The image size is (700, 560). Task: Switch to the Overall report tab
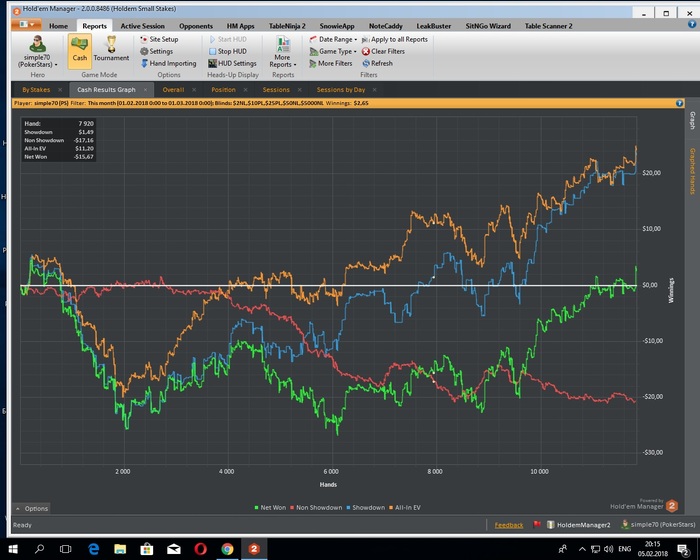[x=173, y=90]
